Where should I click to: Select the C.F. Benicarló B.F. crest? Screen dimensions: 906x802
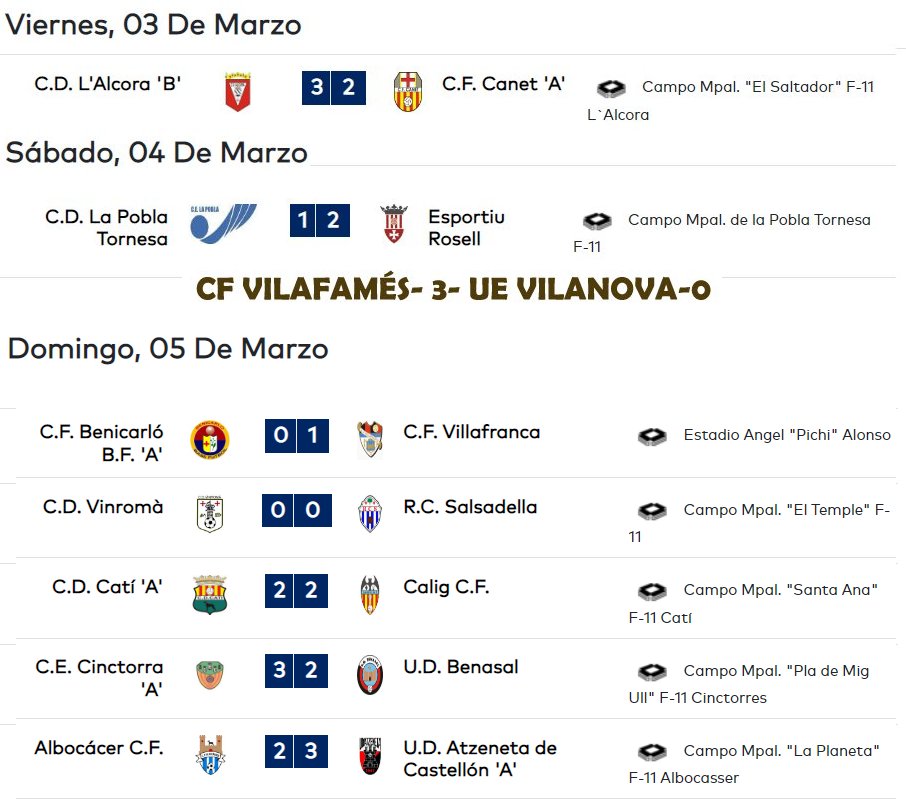point(210,440)
